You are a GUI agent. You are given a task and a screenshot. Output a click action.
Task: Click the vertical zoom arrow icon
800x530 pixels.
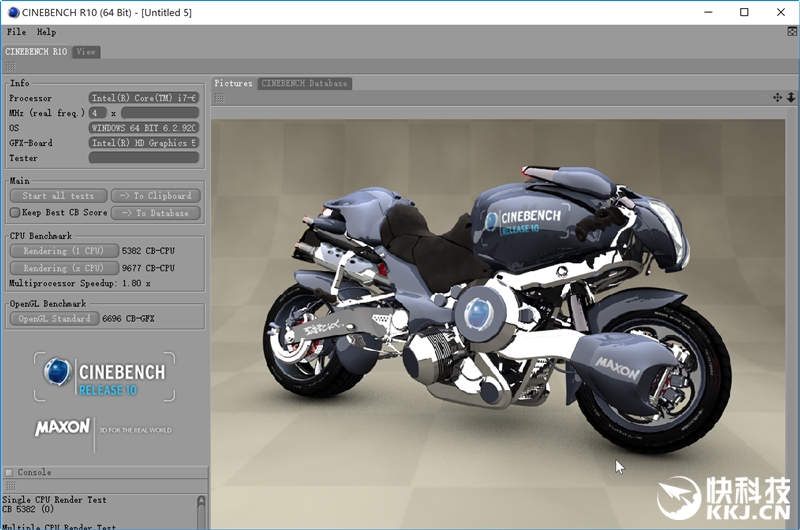tap(791, 97)
